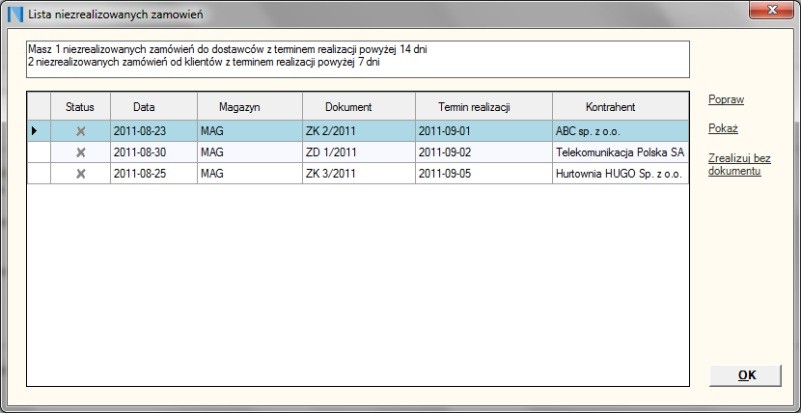
Task: Click the X status icon for ZK 3/2011
Action: (x=81, y=174)
